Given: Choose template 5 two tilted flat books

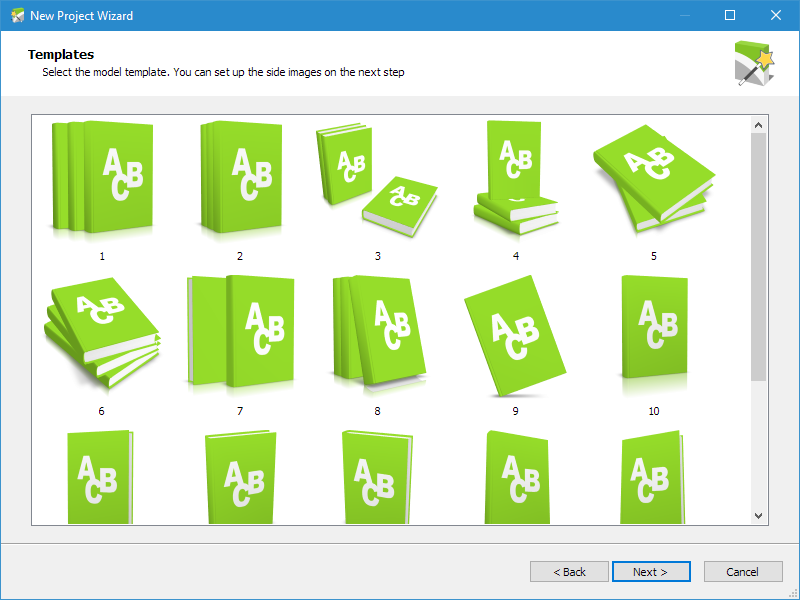Looking at the screenshot, I should pyautogui.click(x=654, y=178).
